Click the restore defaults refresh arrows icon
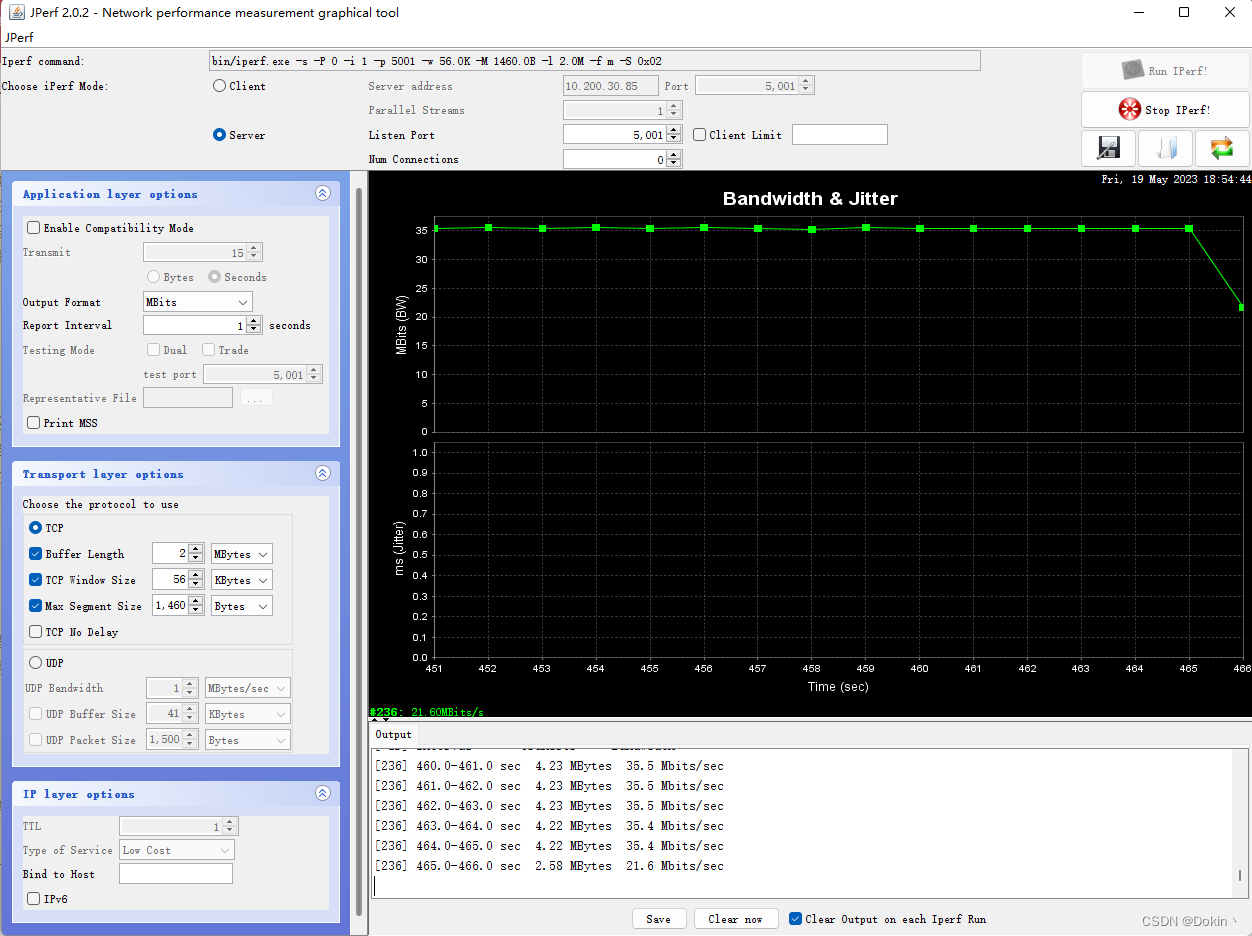This screenshot has width=1252, height=936. point(1222,149)
